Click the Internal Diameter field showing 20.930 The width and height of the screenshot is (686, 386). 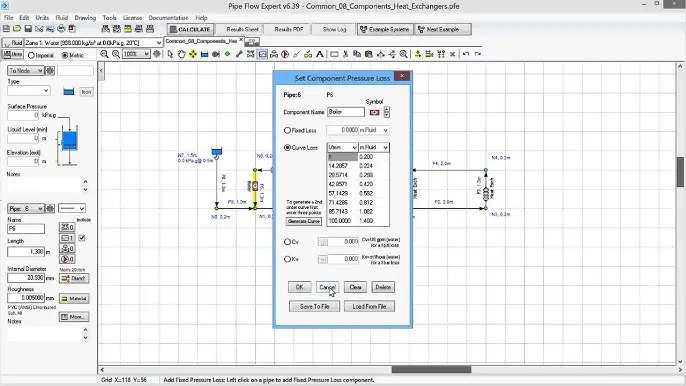click(26, 278)
